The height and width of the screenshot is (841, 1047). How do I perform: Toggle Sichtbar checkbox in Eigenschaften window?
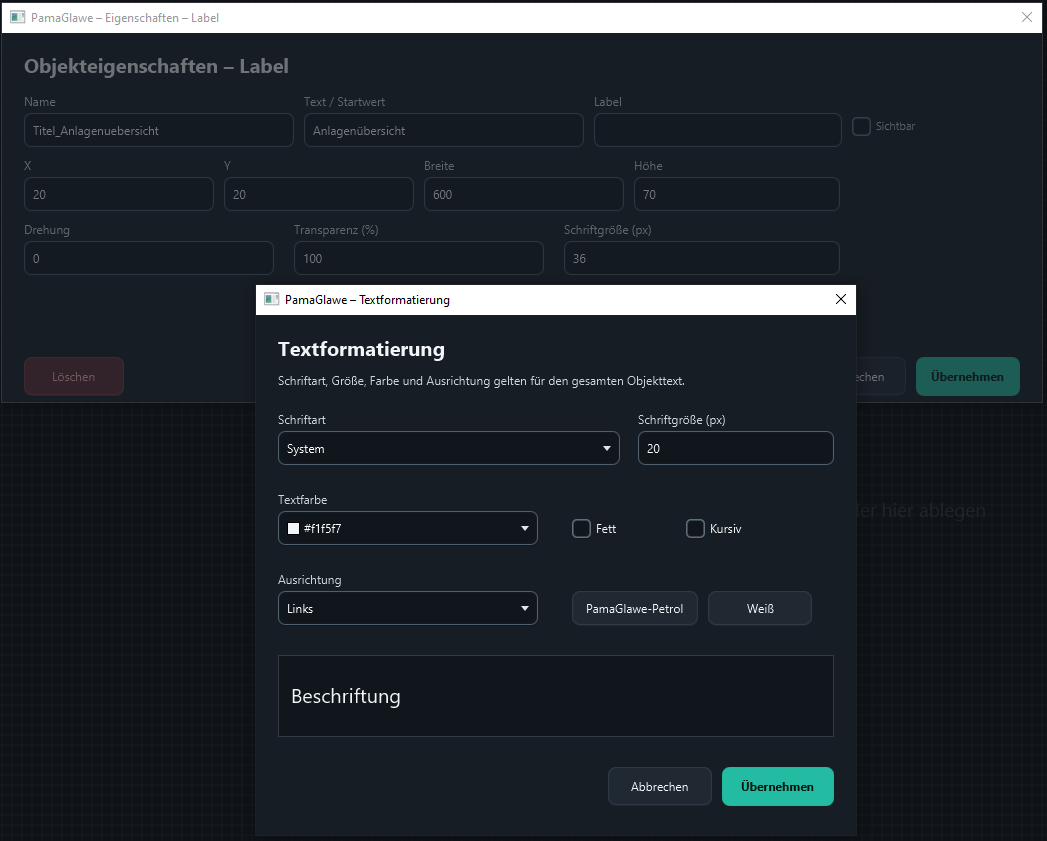[861, 126]
